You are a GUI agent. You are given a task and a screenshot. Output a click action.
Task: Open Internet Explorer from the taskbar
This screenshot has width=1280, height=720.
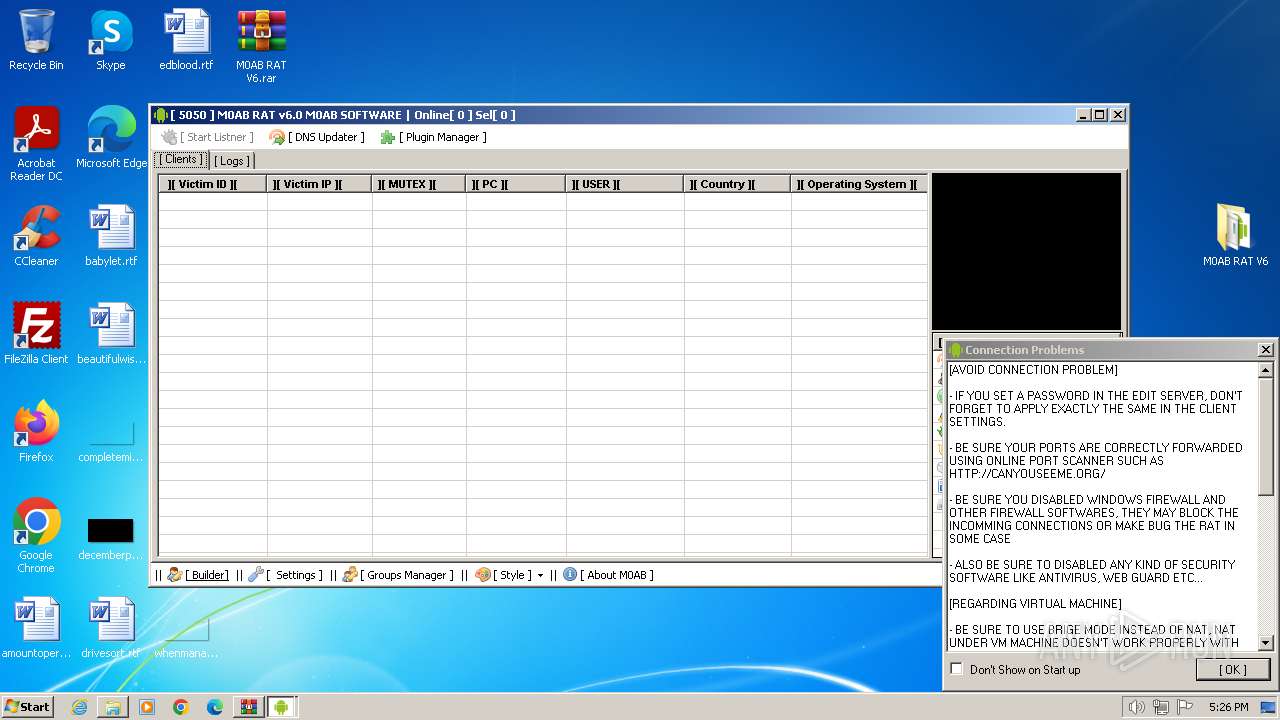click(79, 707)
